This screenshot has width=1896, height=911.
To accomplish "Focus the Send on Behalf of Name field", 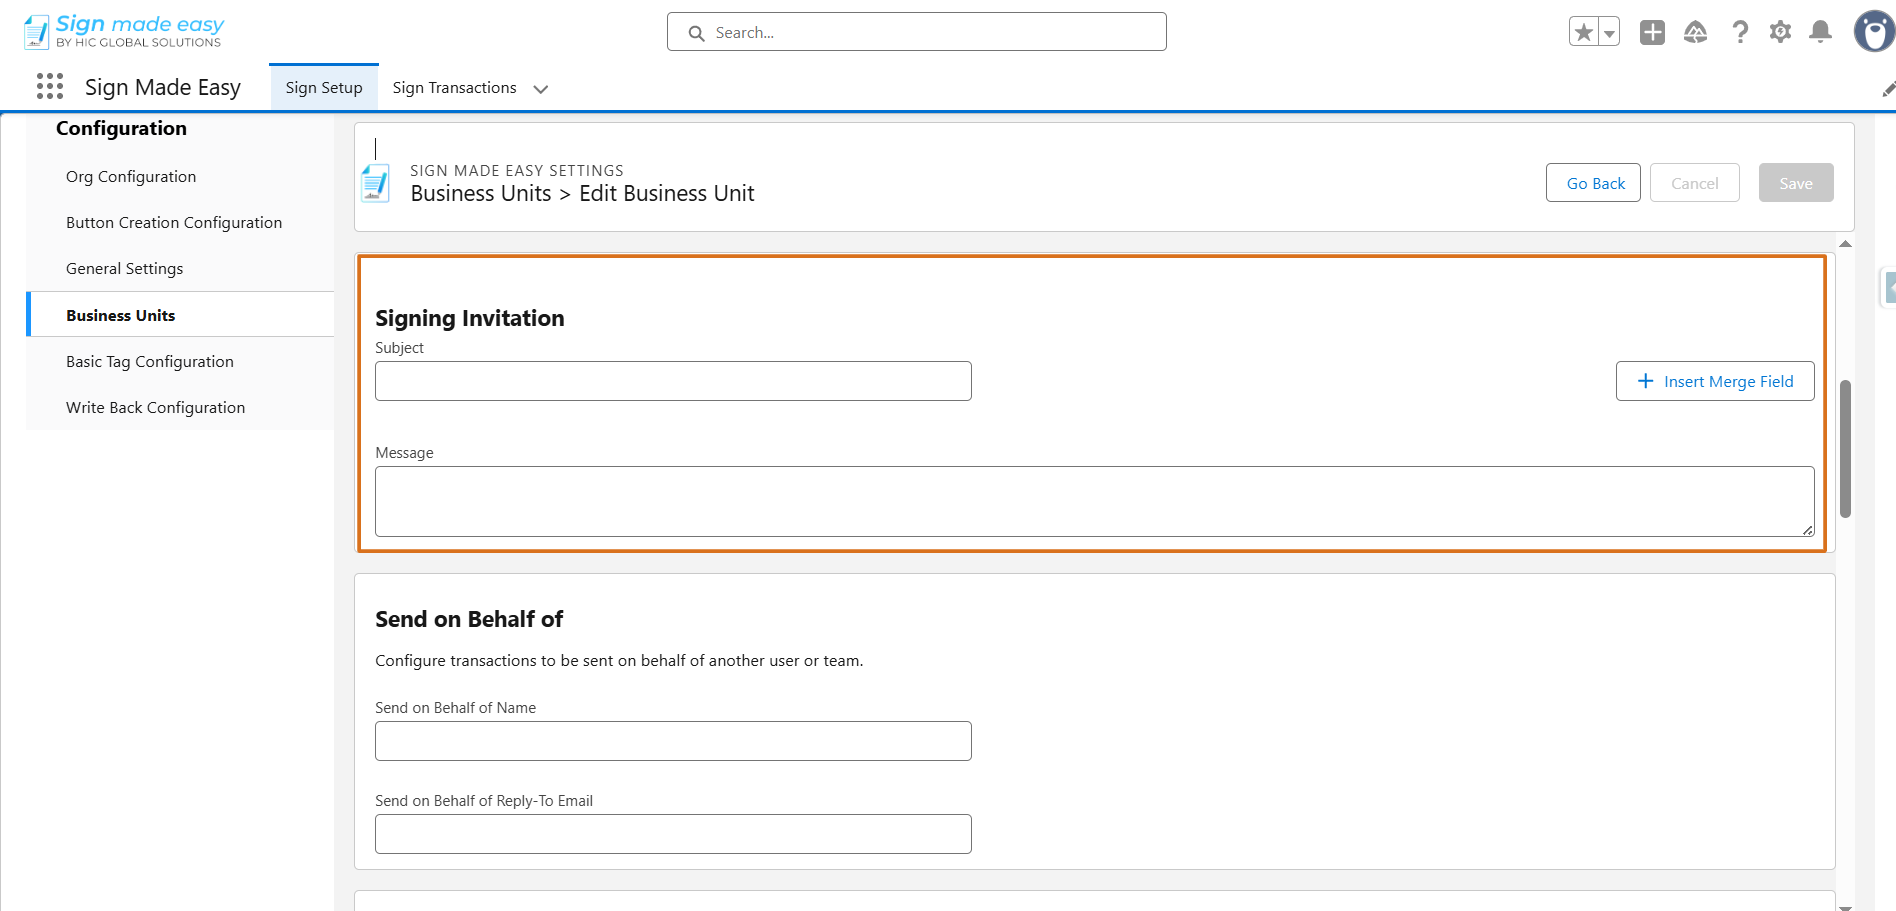I will click(x=673, y=741).
